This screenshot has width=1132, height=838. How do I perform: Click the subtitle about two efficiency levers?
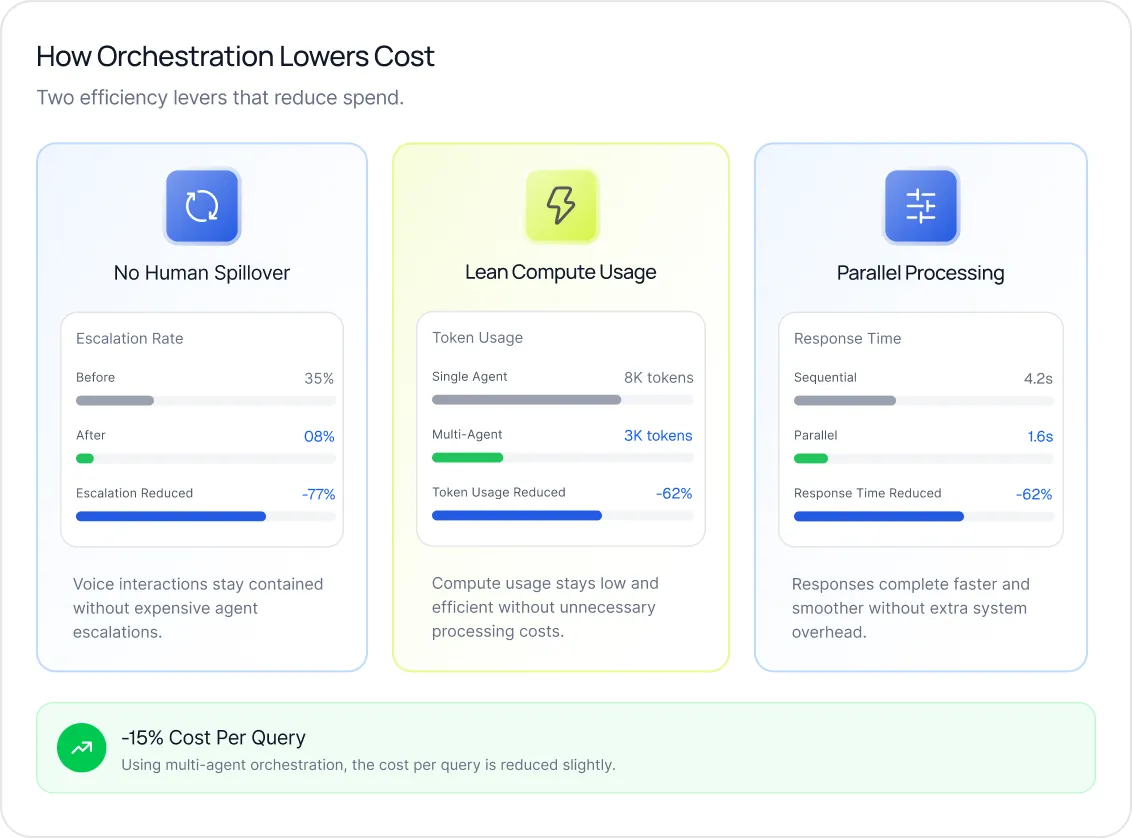(219, 97)
